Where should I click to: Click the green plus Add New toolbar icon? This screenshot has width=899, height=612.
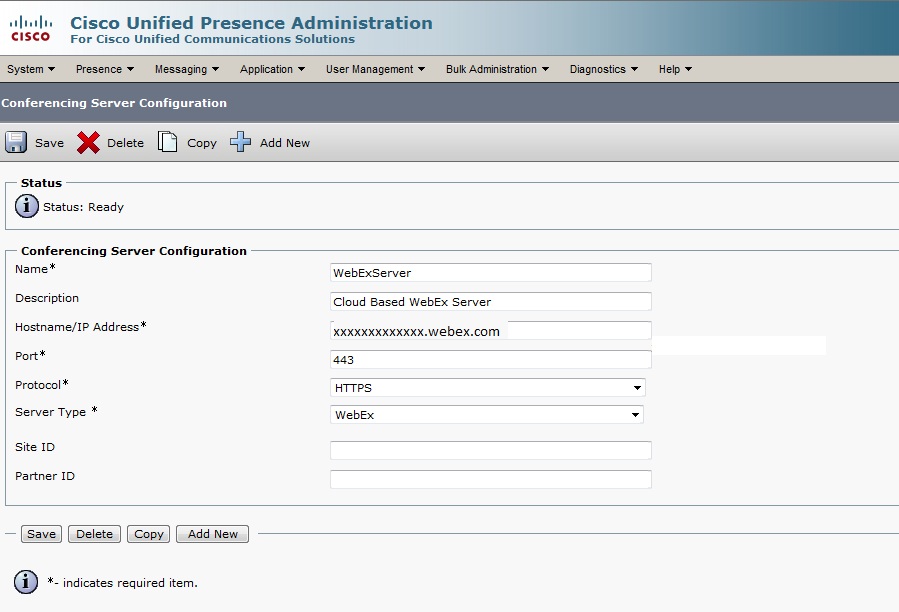pyautogui.click(x=240, y=142)
